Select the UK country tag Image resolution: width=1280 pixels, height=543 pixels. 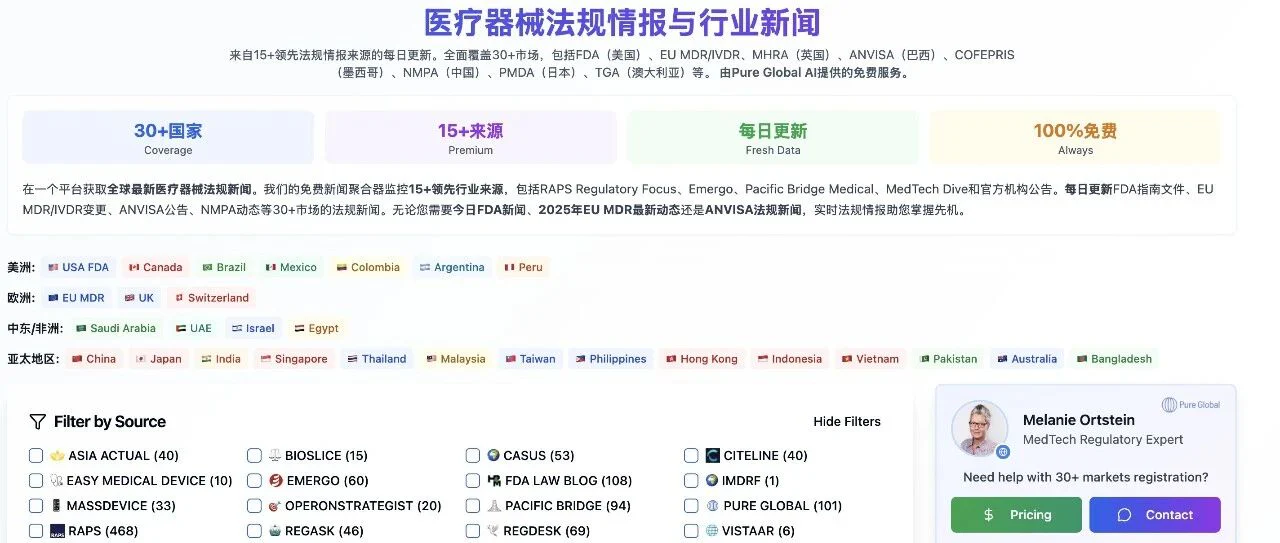coord(139,298)
